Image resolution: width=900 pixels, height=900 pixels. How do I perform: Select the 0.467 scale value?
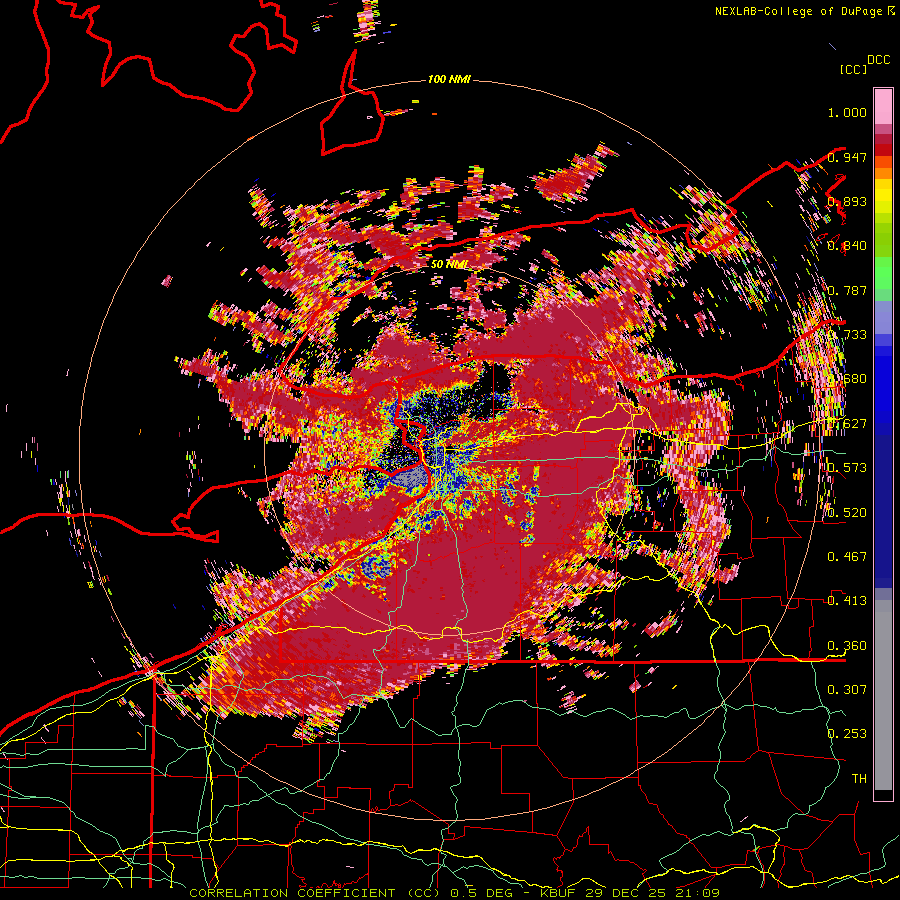(x=847, y=557)
